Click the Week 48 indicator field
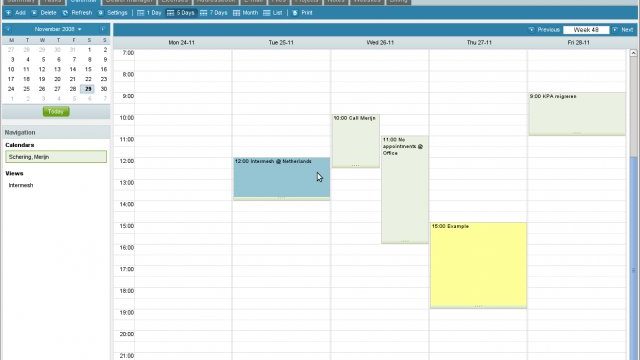Screen dimensions: 640x360 click(586, 29)
